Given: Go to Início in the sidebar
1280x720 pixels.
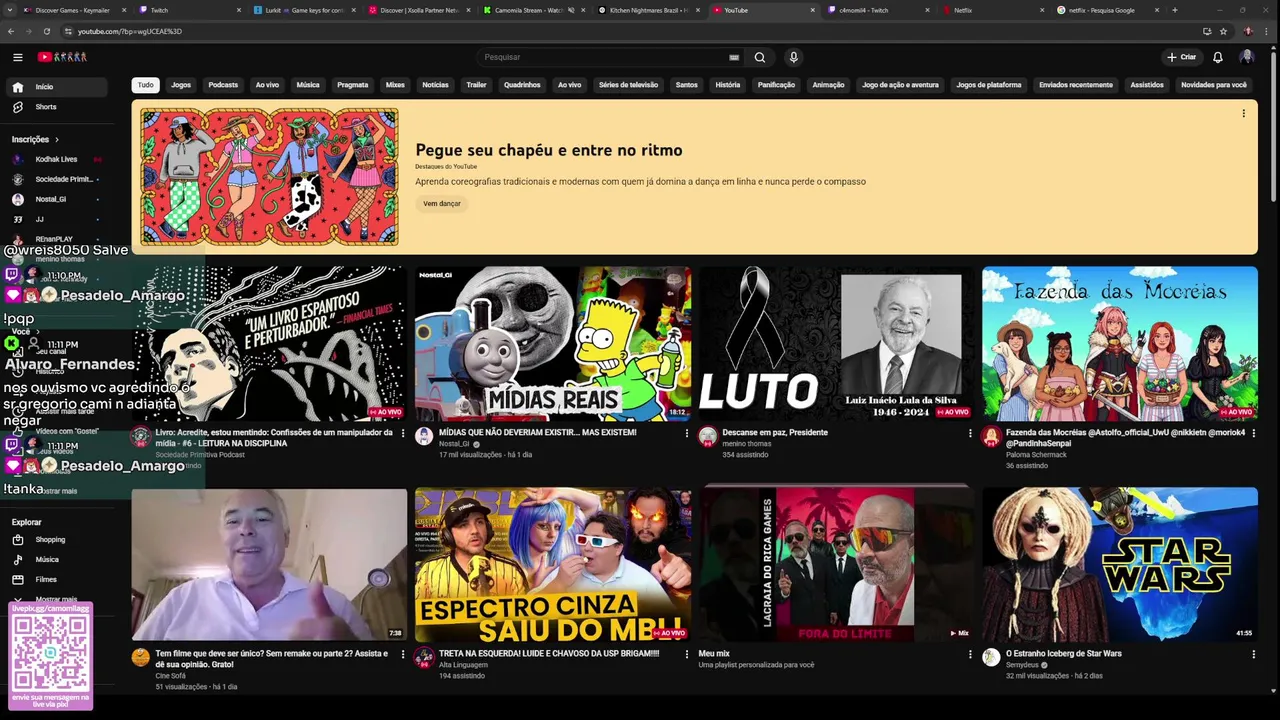Looking at the screenshot, I should [56, 87].
